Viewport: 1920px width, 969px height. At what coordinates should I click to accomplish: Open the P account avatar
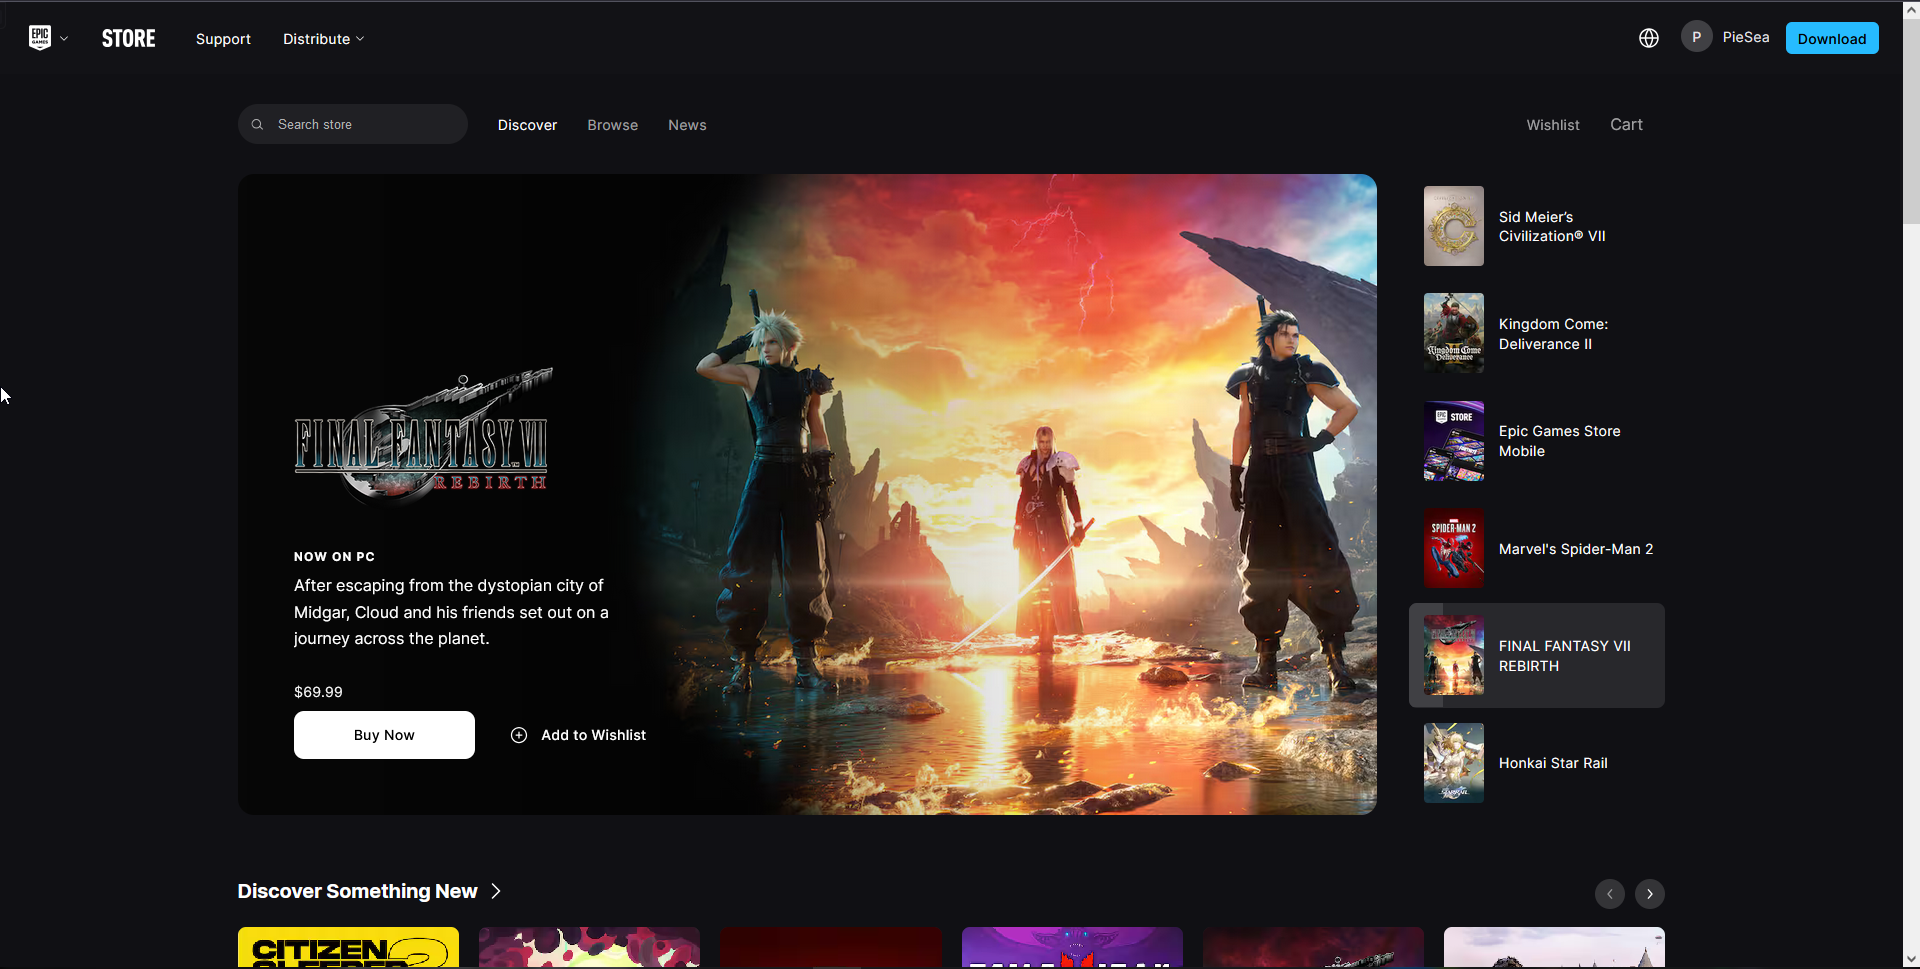(1696, 37)
